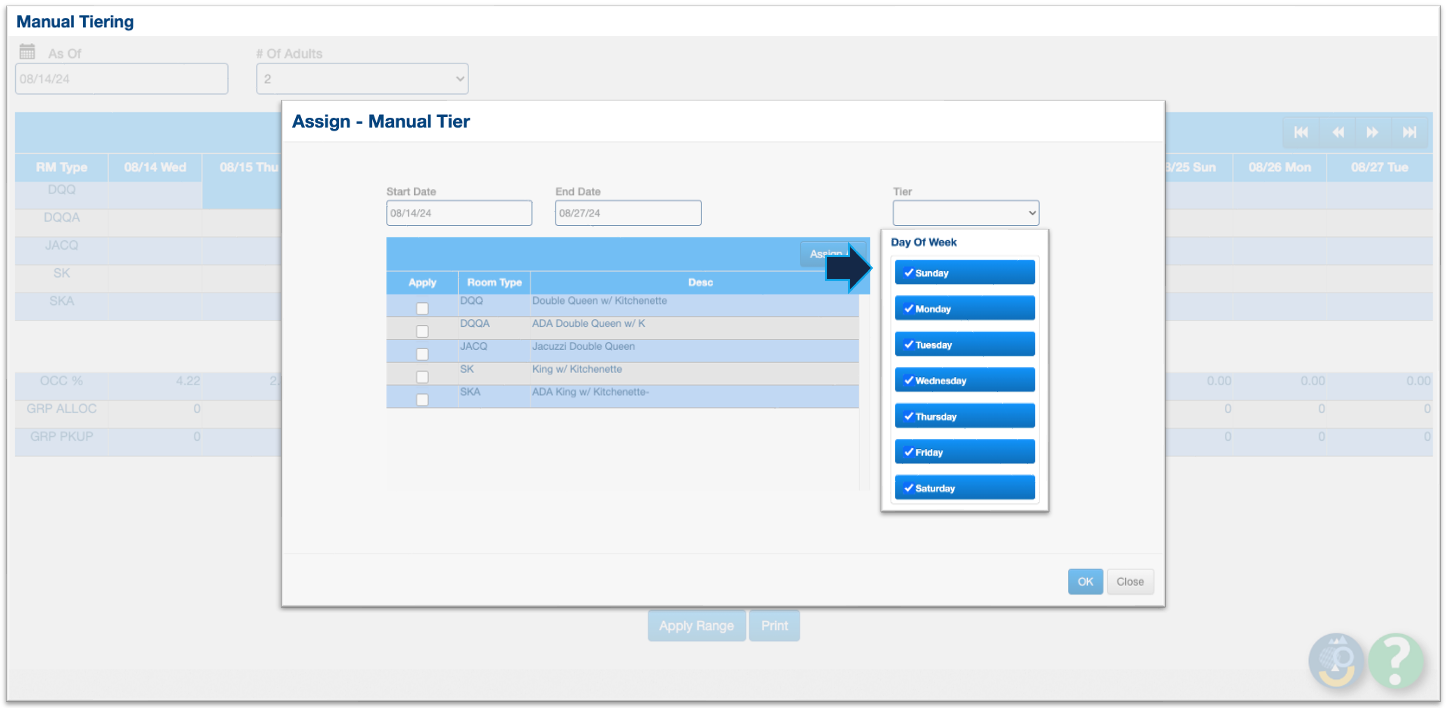The image size is (1448, 708).
Task: Click the OK button in dialog
Action: click(x=1085, y=582)
